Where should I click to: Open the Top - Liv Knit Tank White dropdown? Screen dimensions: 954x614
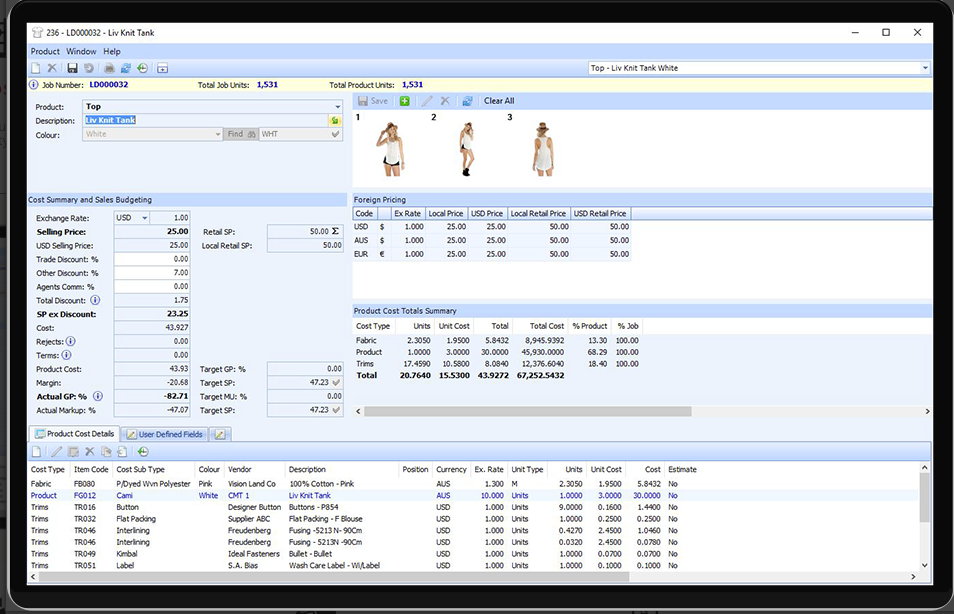click(924, 68)
